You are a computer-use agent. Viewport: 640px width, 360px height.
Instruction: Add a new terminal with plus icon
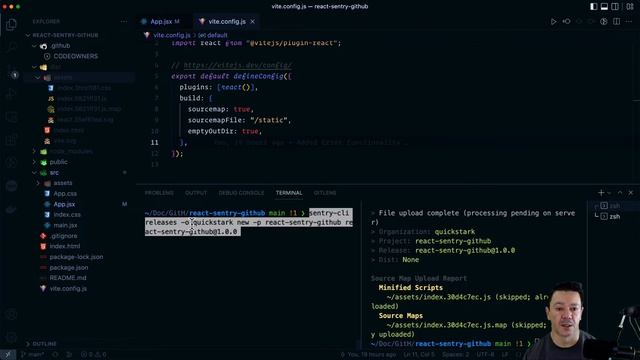click(x=601, y=193)
